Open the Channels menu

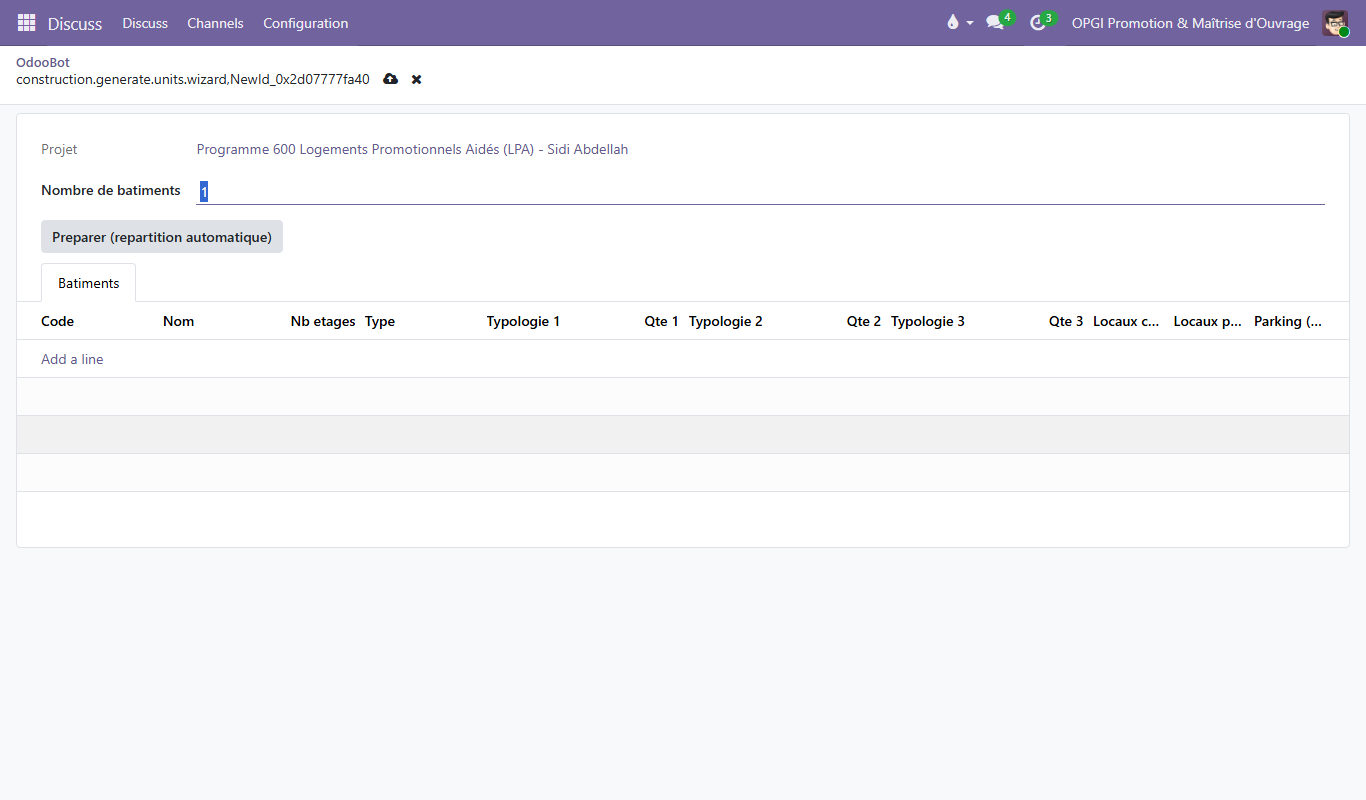tap(215, 23)
